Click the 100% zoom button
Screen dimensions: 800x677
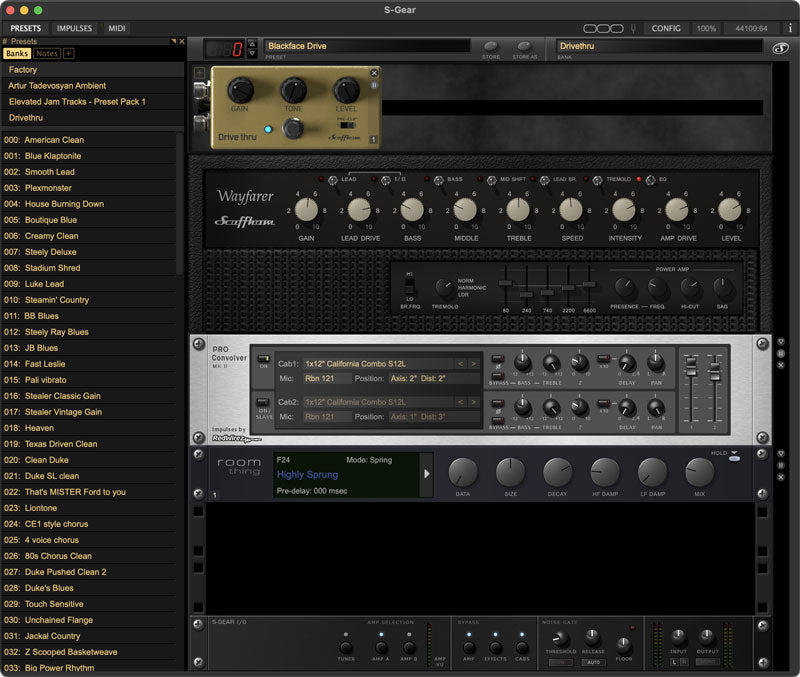(x=706, y=29)
